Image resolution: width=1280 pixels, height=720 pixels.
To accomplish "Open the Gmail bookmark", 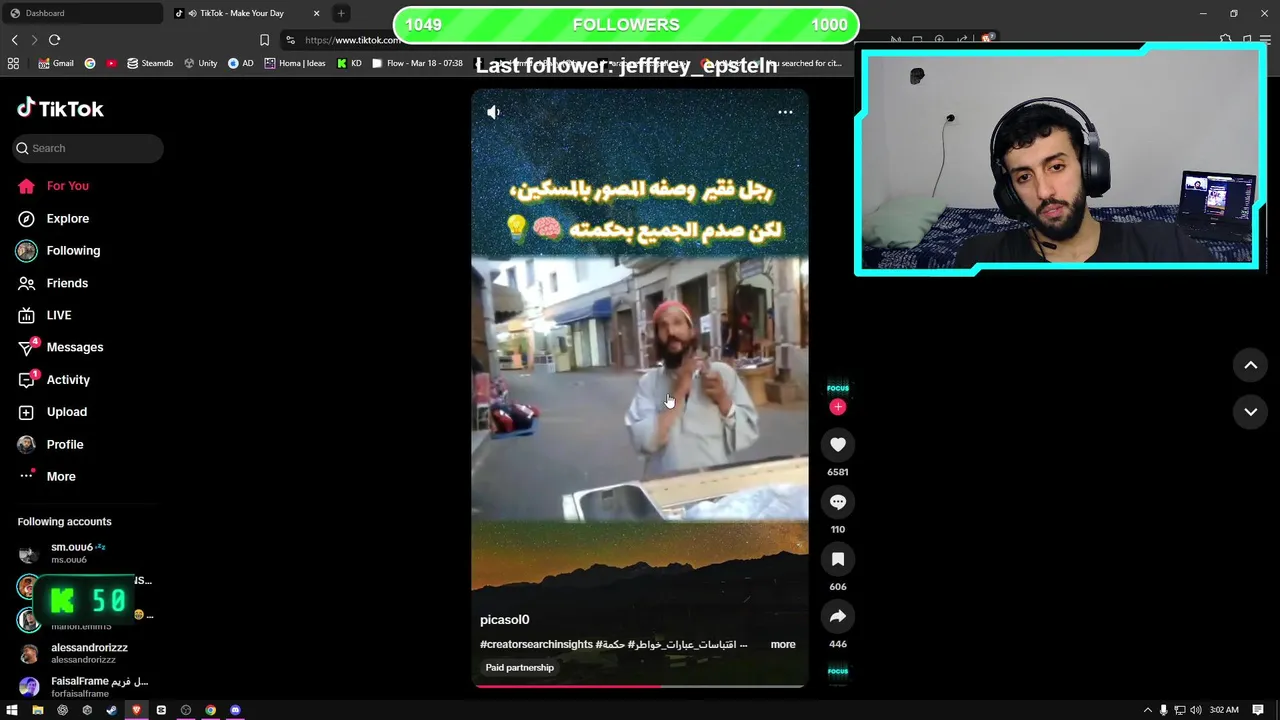I will click(55, 63).
